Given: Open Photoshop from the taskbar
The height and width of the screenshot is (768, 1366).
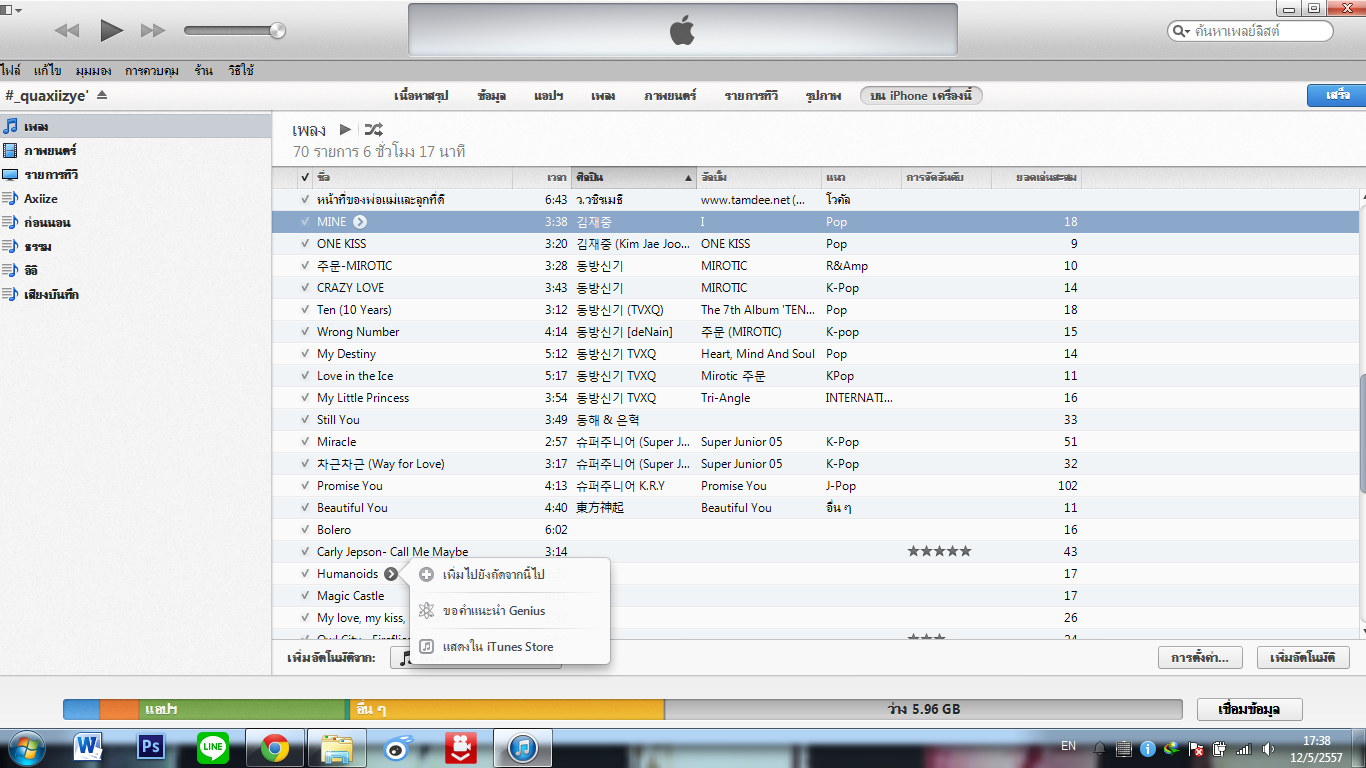Looking at the screenshot, I should (x=151, y=747).
